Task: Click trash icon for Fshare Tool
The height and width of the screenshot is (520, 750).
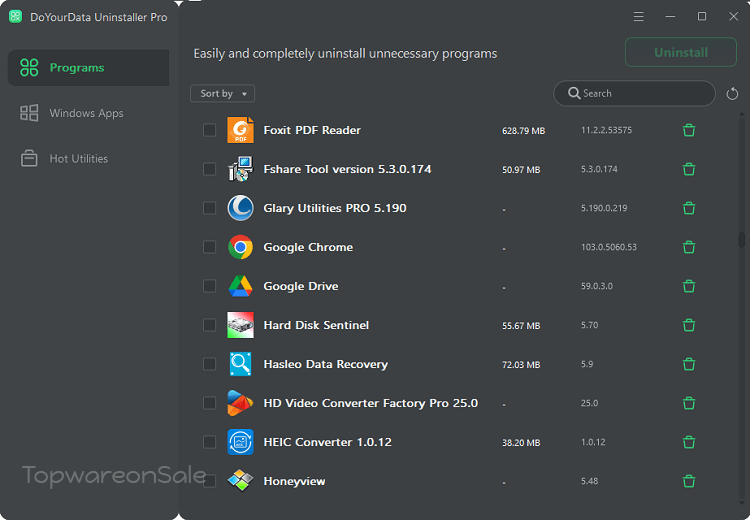Action: pos(689,169)
